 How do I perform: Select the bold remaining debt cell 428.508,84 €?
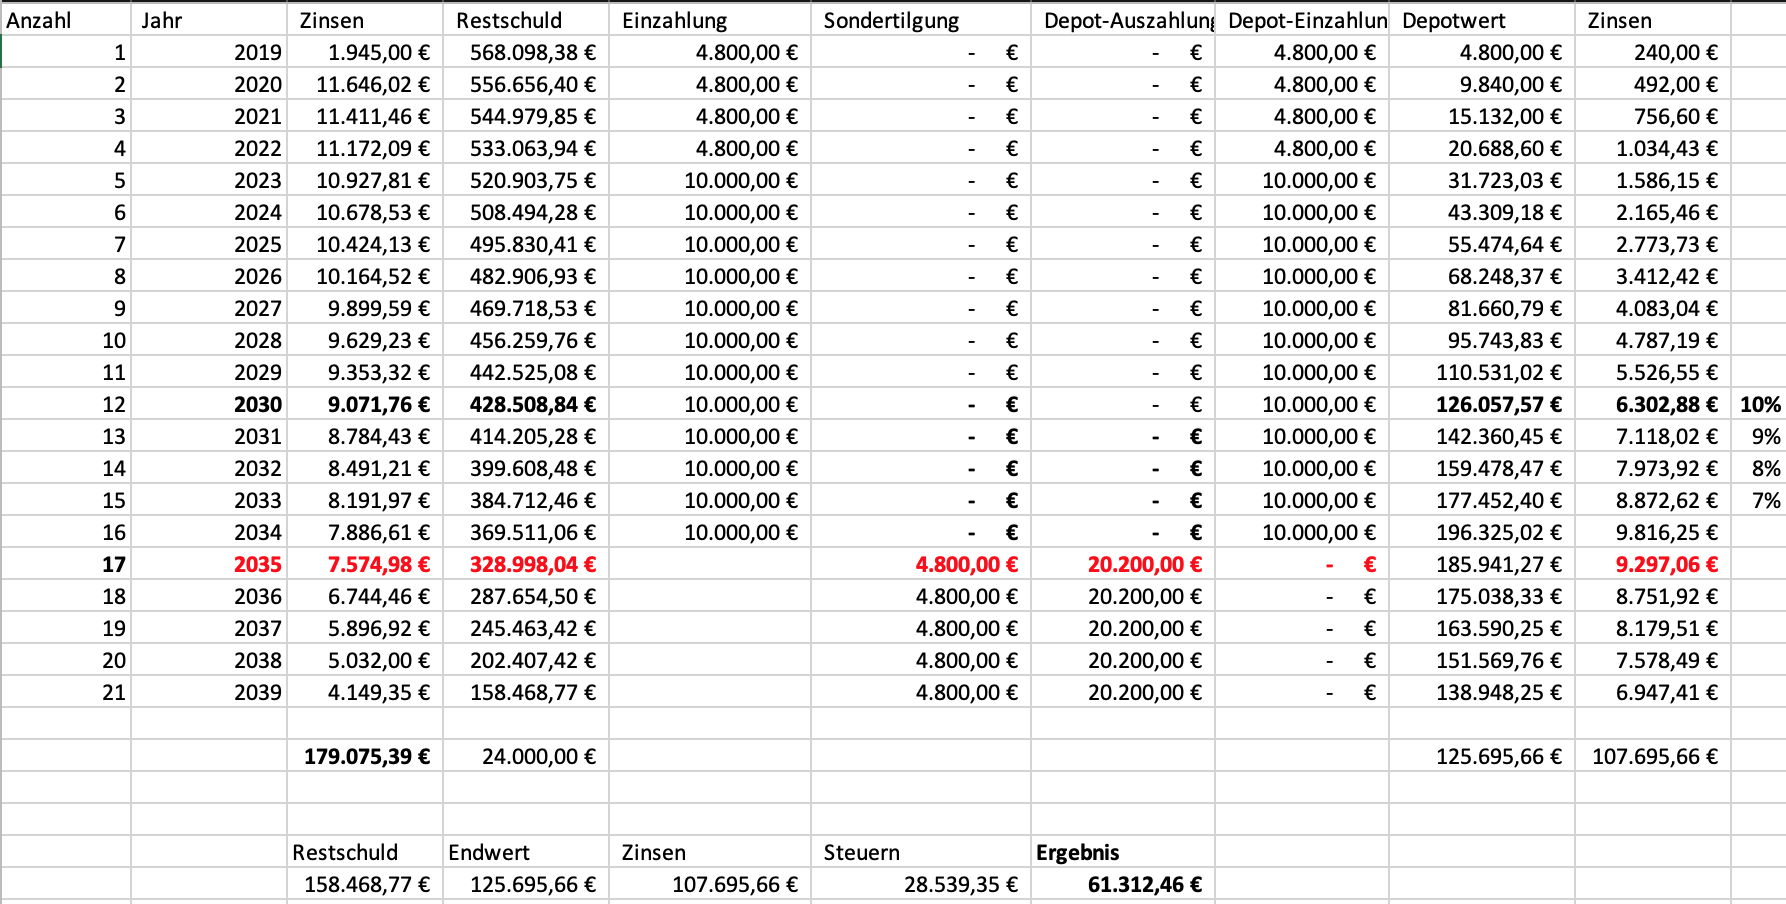coord(526,404)
